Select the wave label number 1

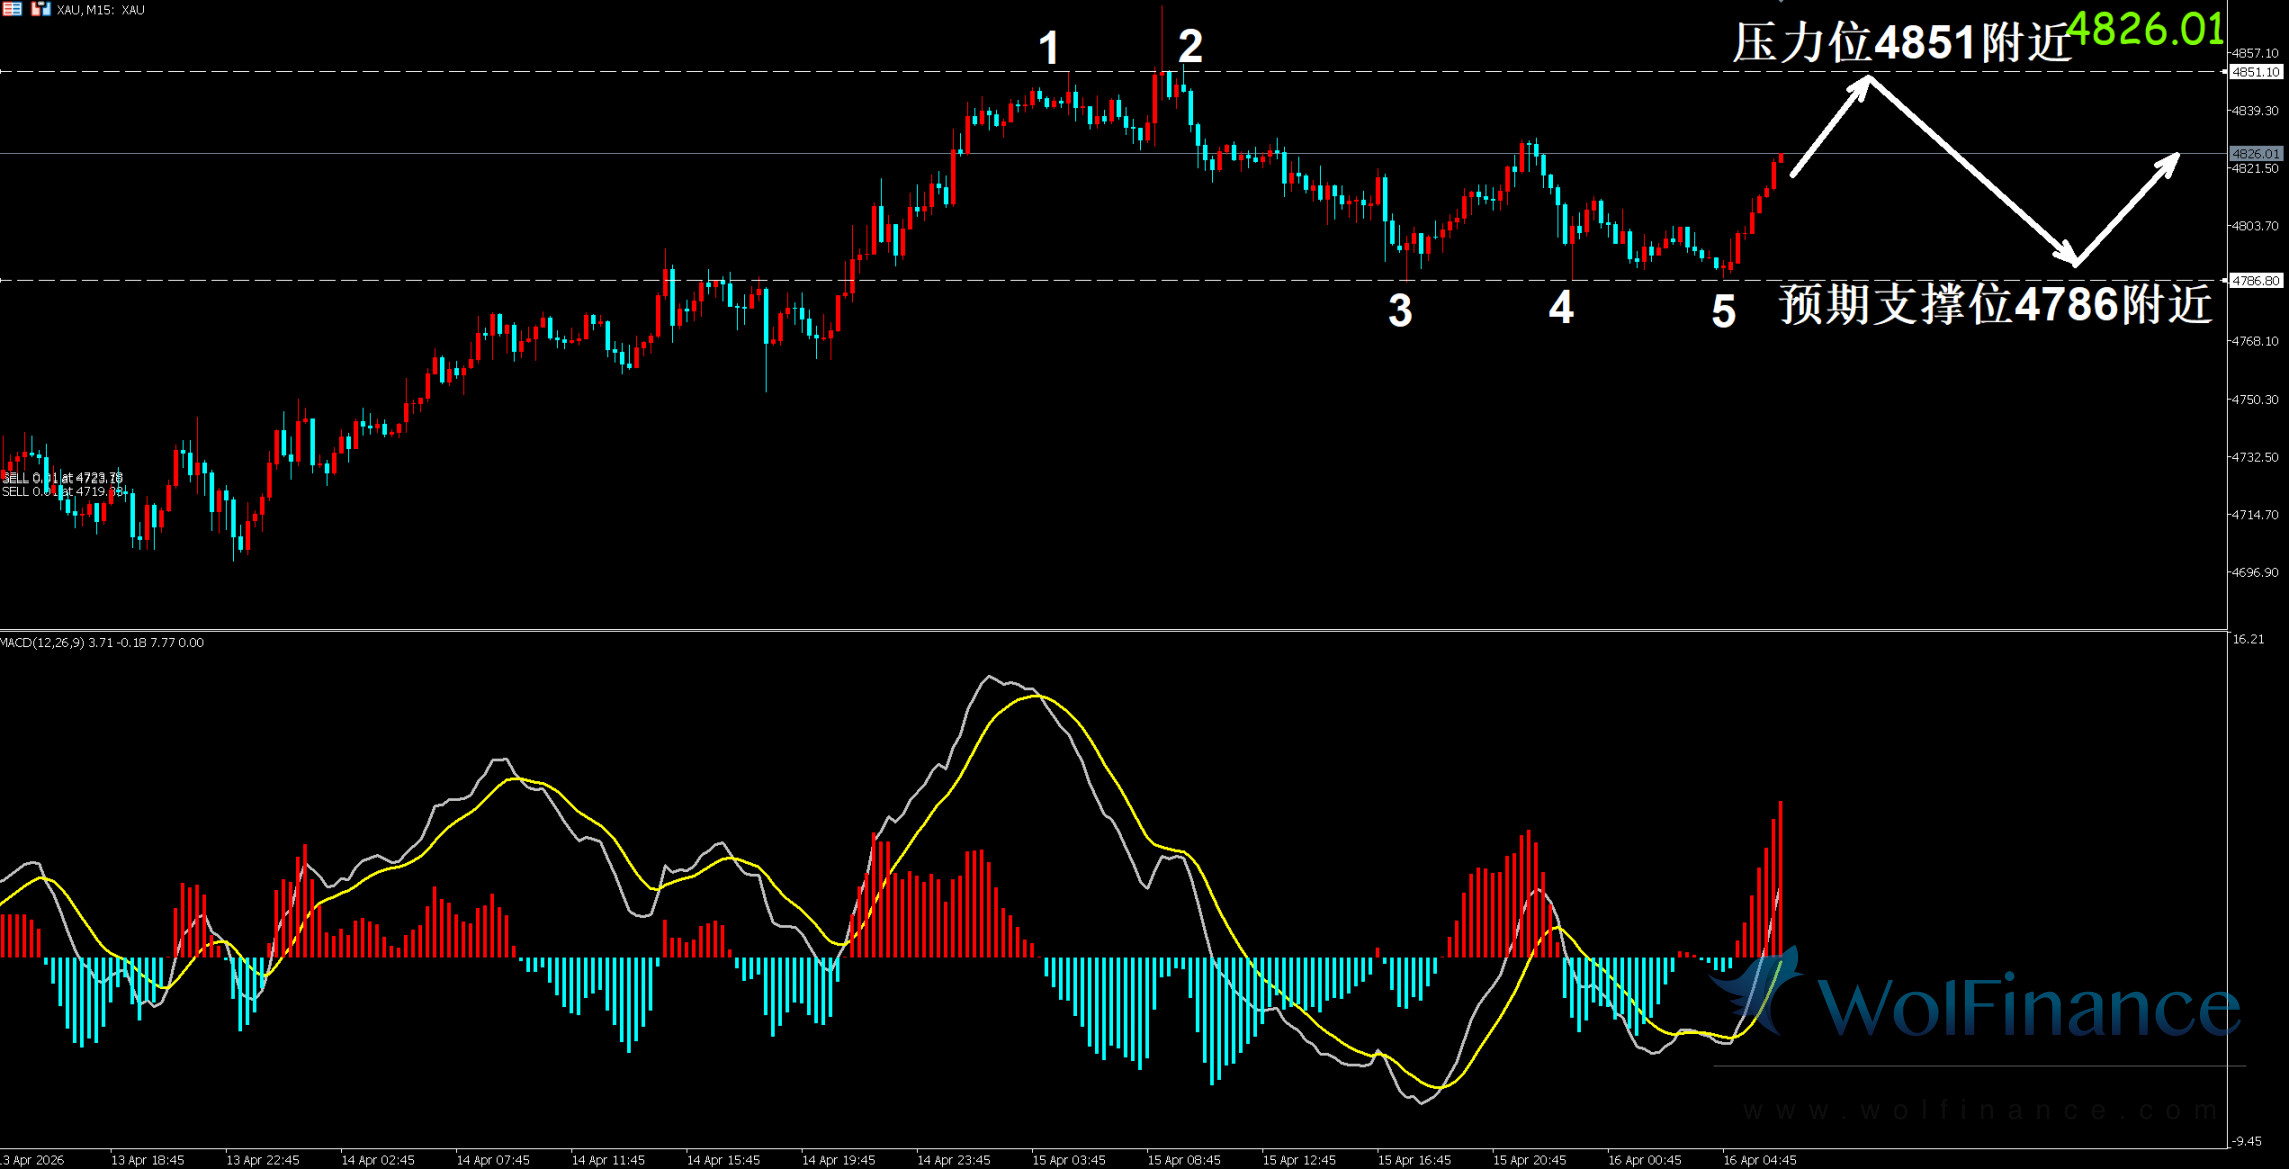[x=1048, y=48]
